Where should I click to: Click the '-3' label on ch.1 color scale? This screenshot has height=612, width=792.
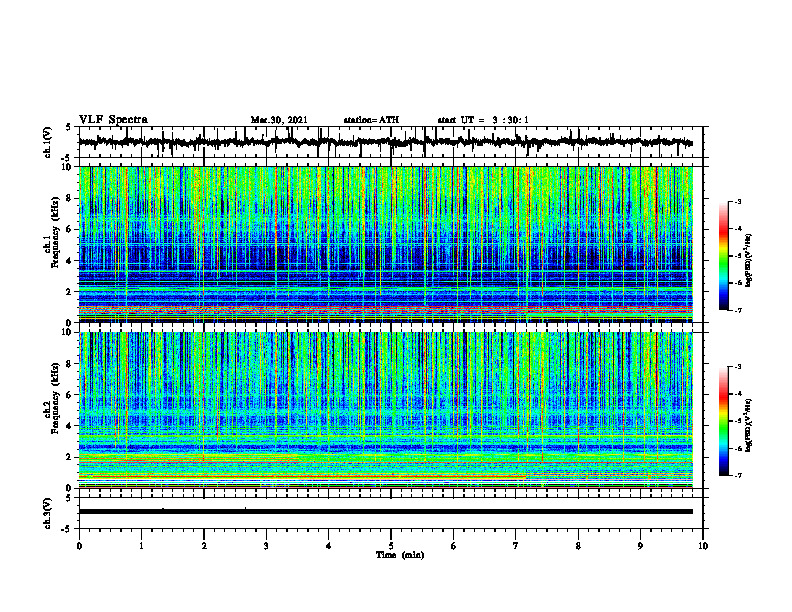click(738, 201)
